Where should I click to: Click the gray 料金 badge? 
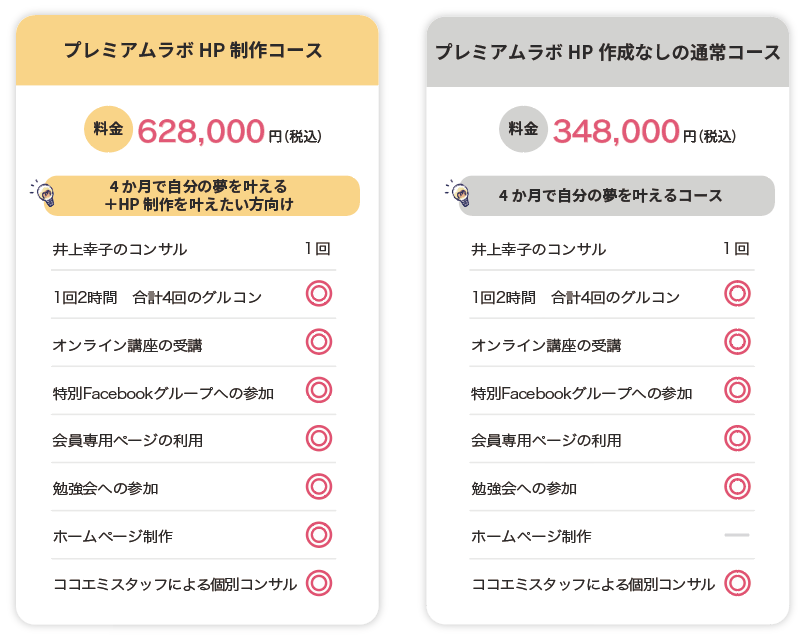(523, 129)
